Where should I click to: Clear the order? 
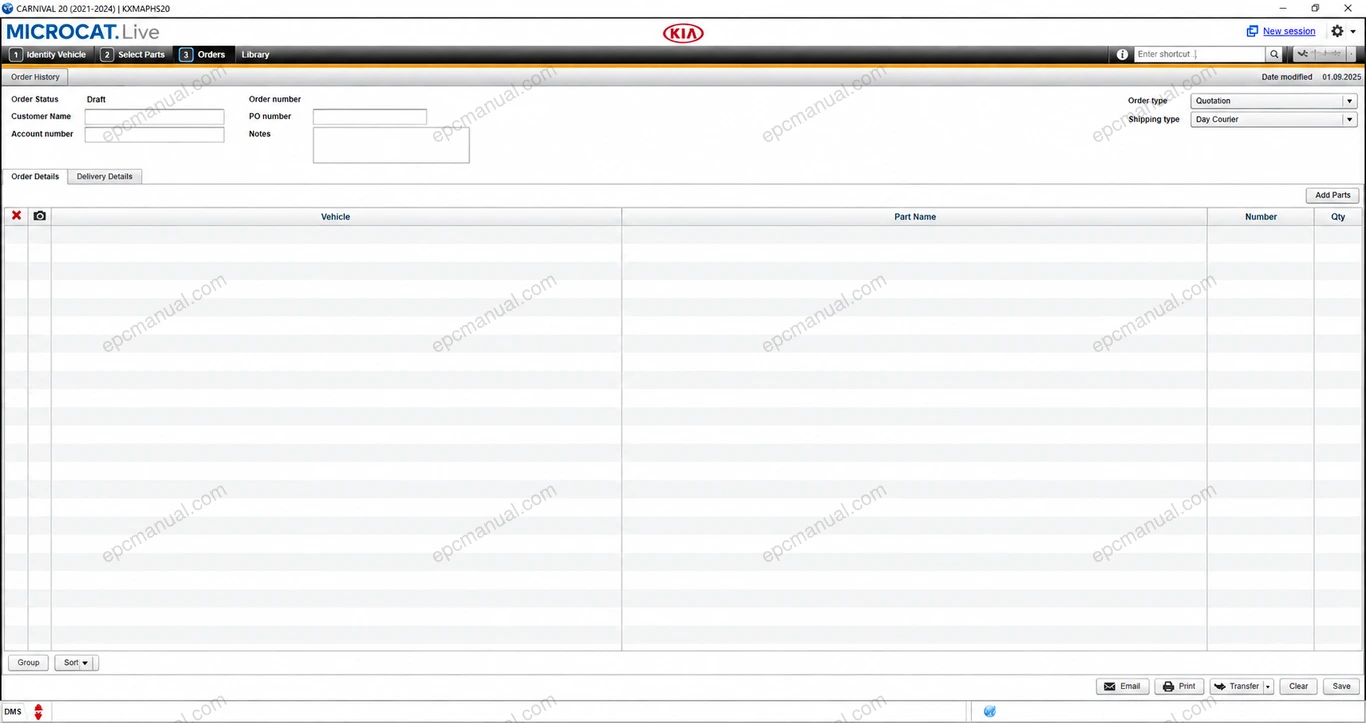[x=1298, y=687]
